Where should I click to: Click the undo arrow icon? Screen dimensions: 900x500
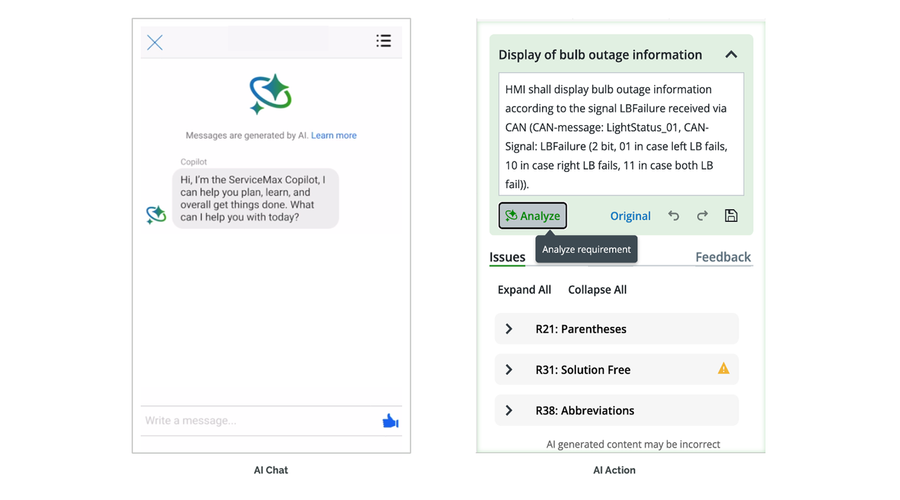(674, 216)
